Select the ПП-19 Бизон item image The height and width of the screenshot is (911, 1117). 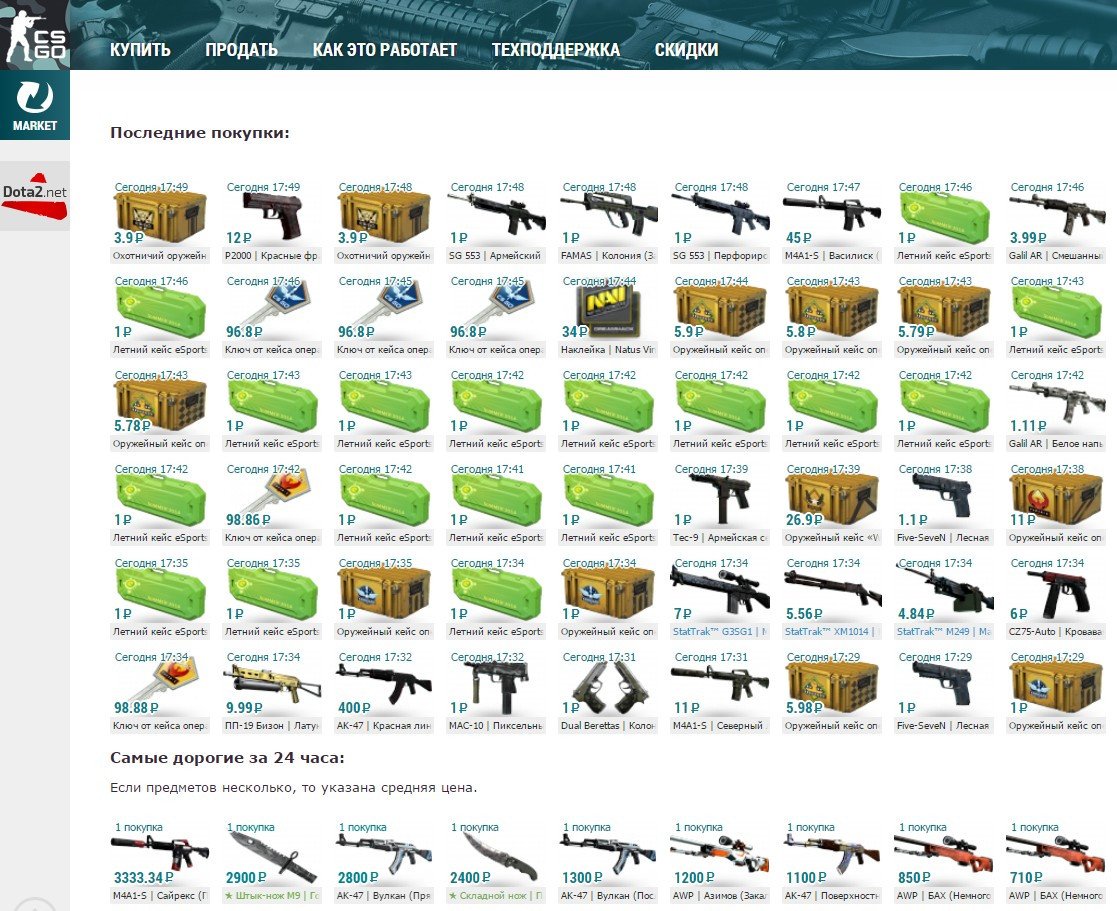272,686
